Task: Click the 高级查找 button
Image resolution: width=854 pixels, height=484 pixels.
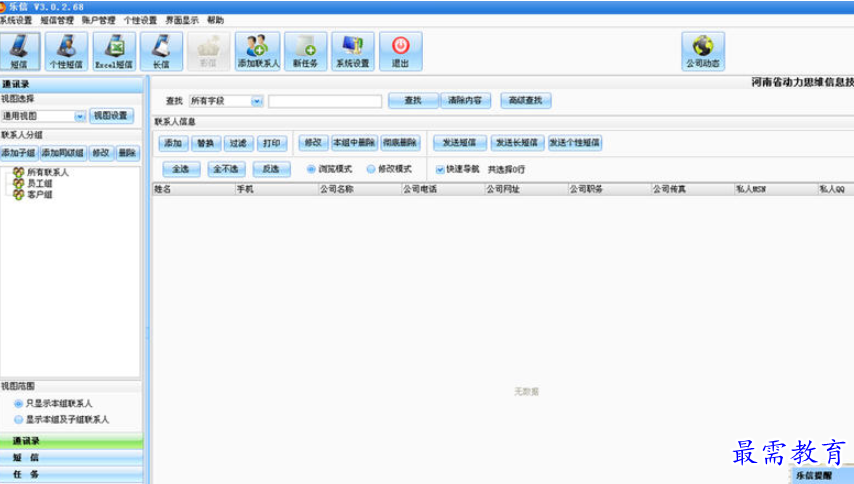Action: [526, 100]
